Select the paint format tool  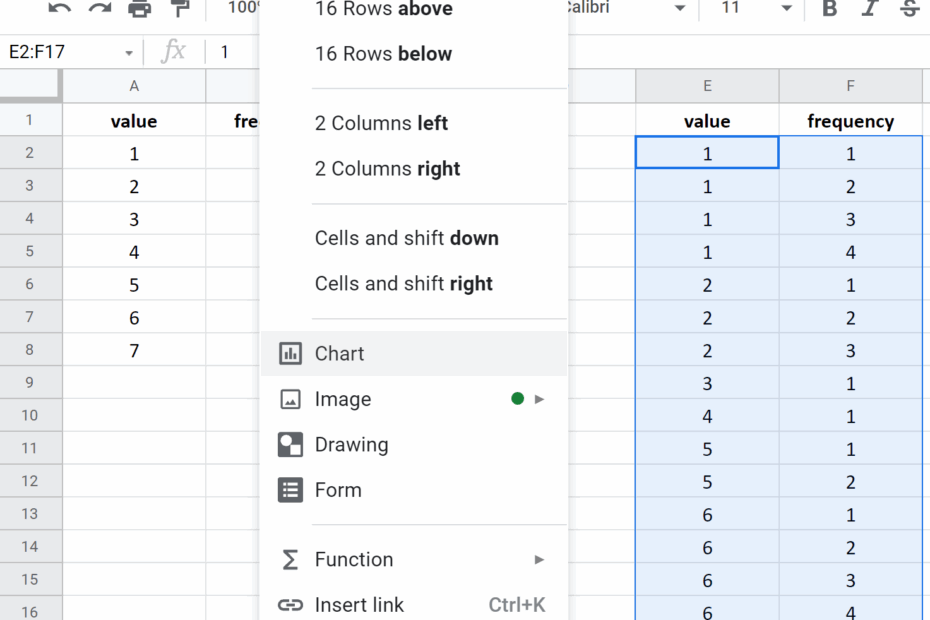(180, 8)
